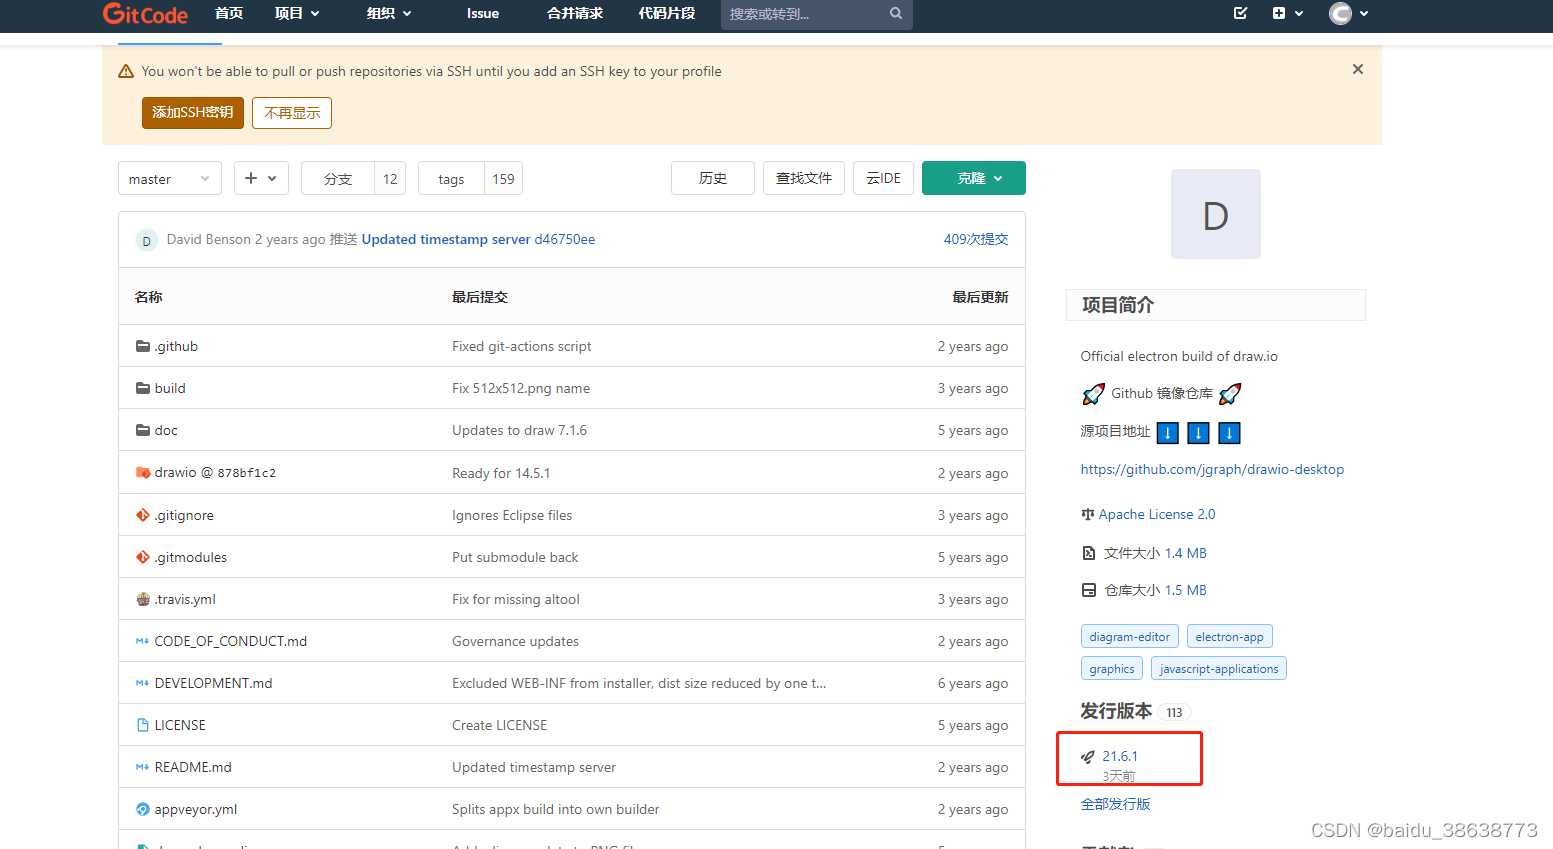Select 合并请求 in the top navigation

point(574,14)
